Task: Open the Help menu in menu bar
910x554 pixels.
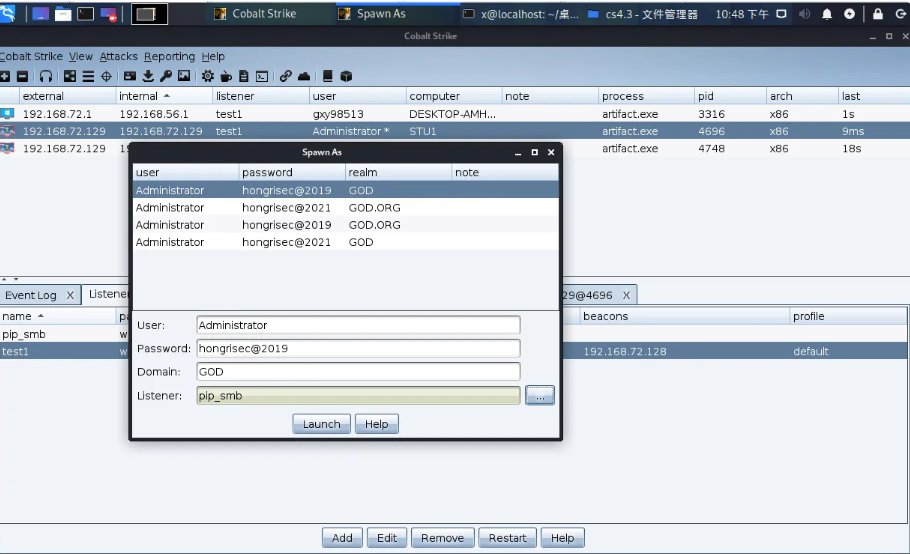Action: tap(213, 56)
